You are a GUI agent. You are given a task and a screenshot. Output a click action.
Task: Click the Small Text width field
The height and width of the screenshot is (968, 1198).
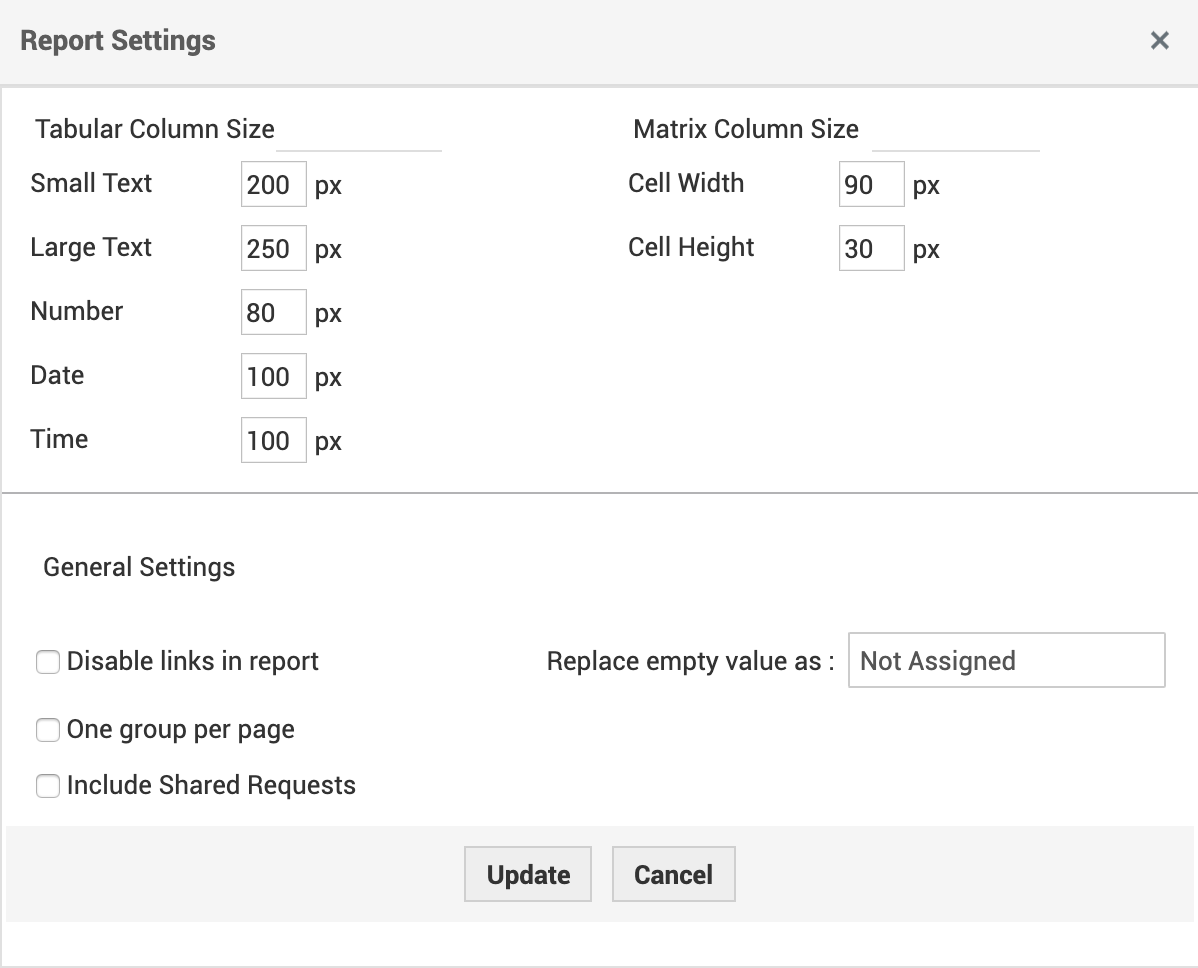[x=273, y=185]
